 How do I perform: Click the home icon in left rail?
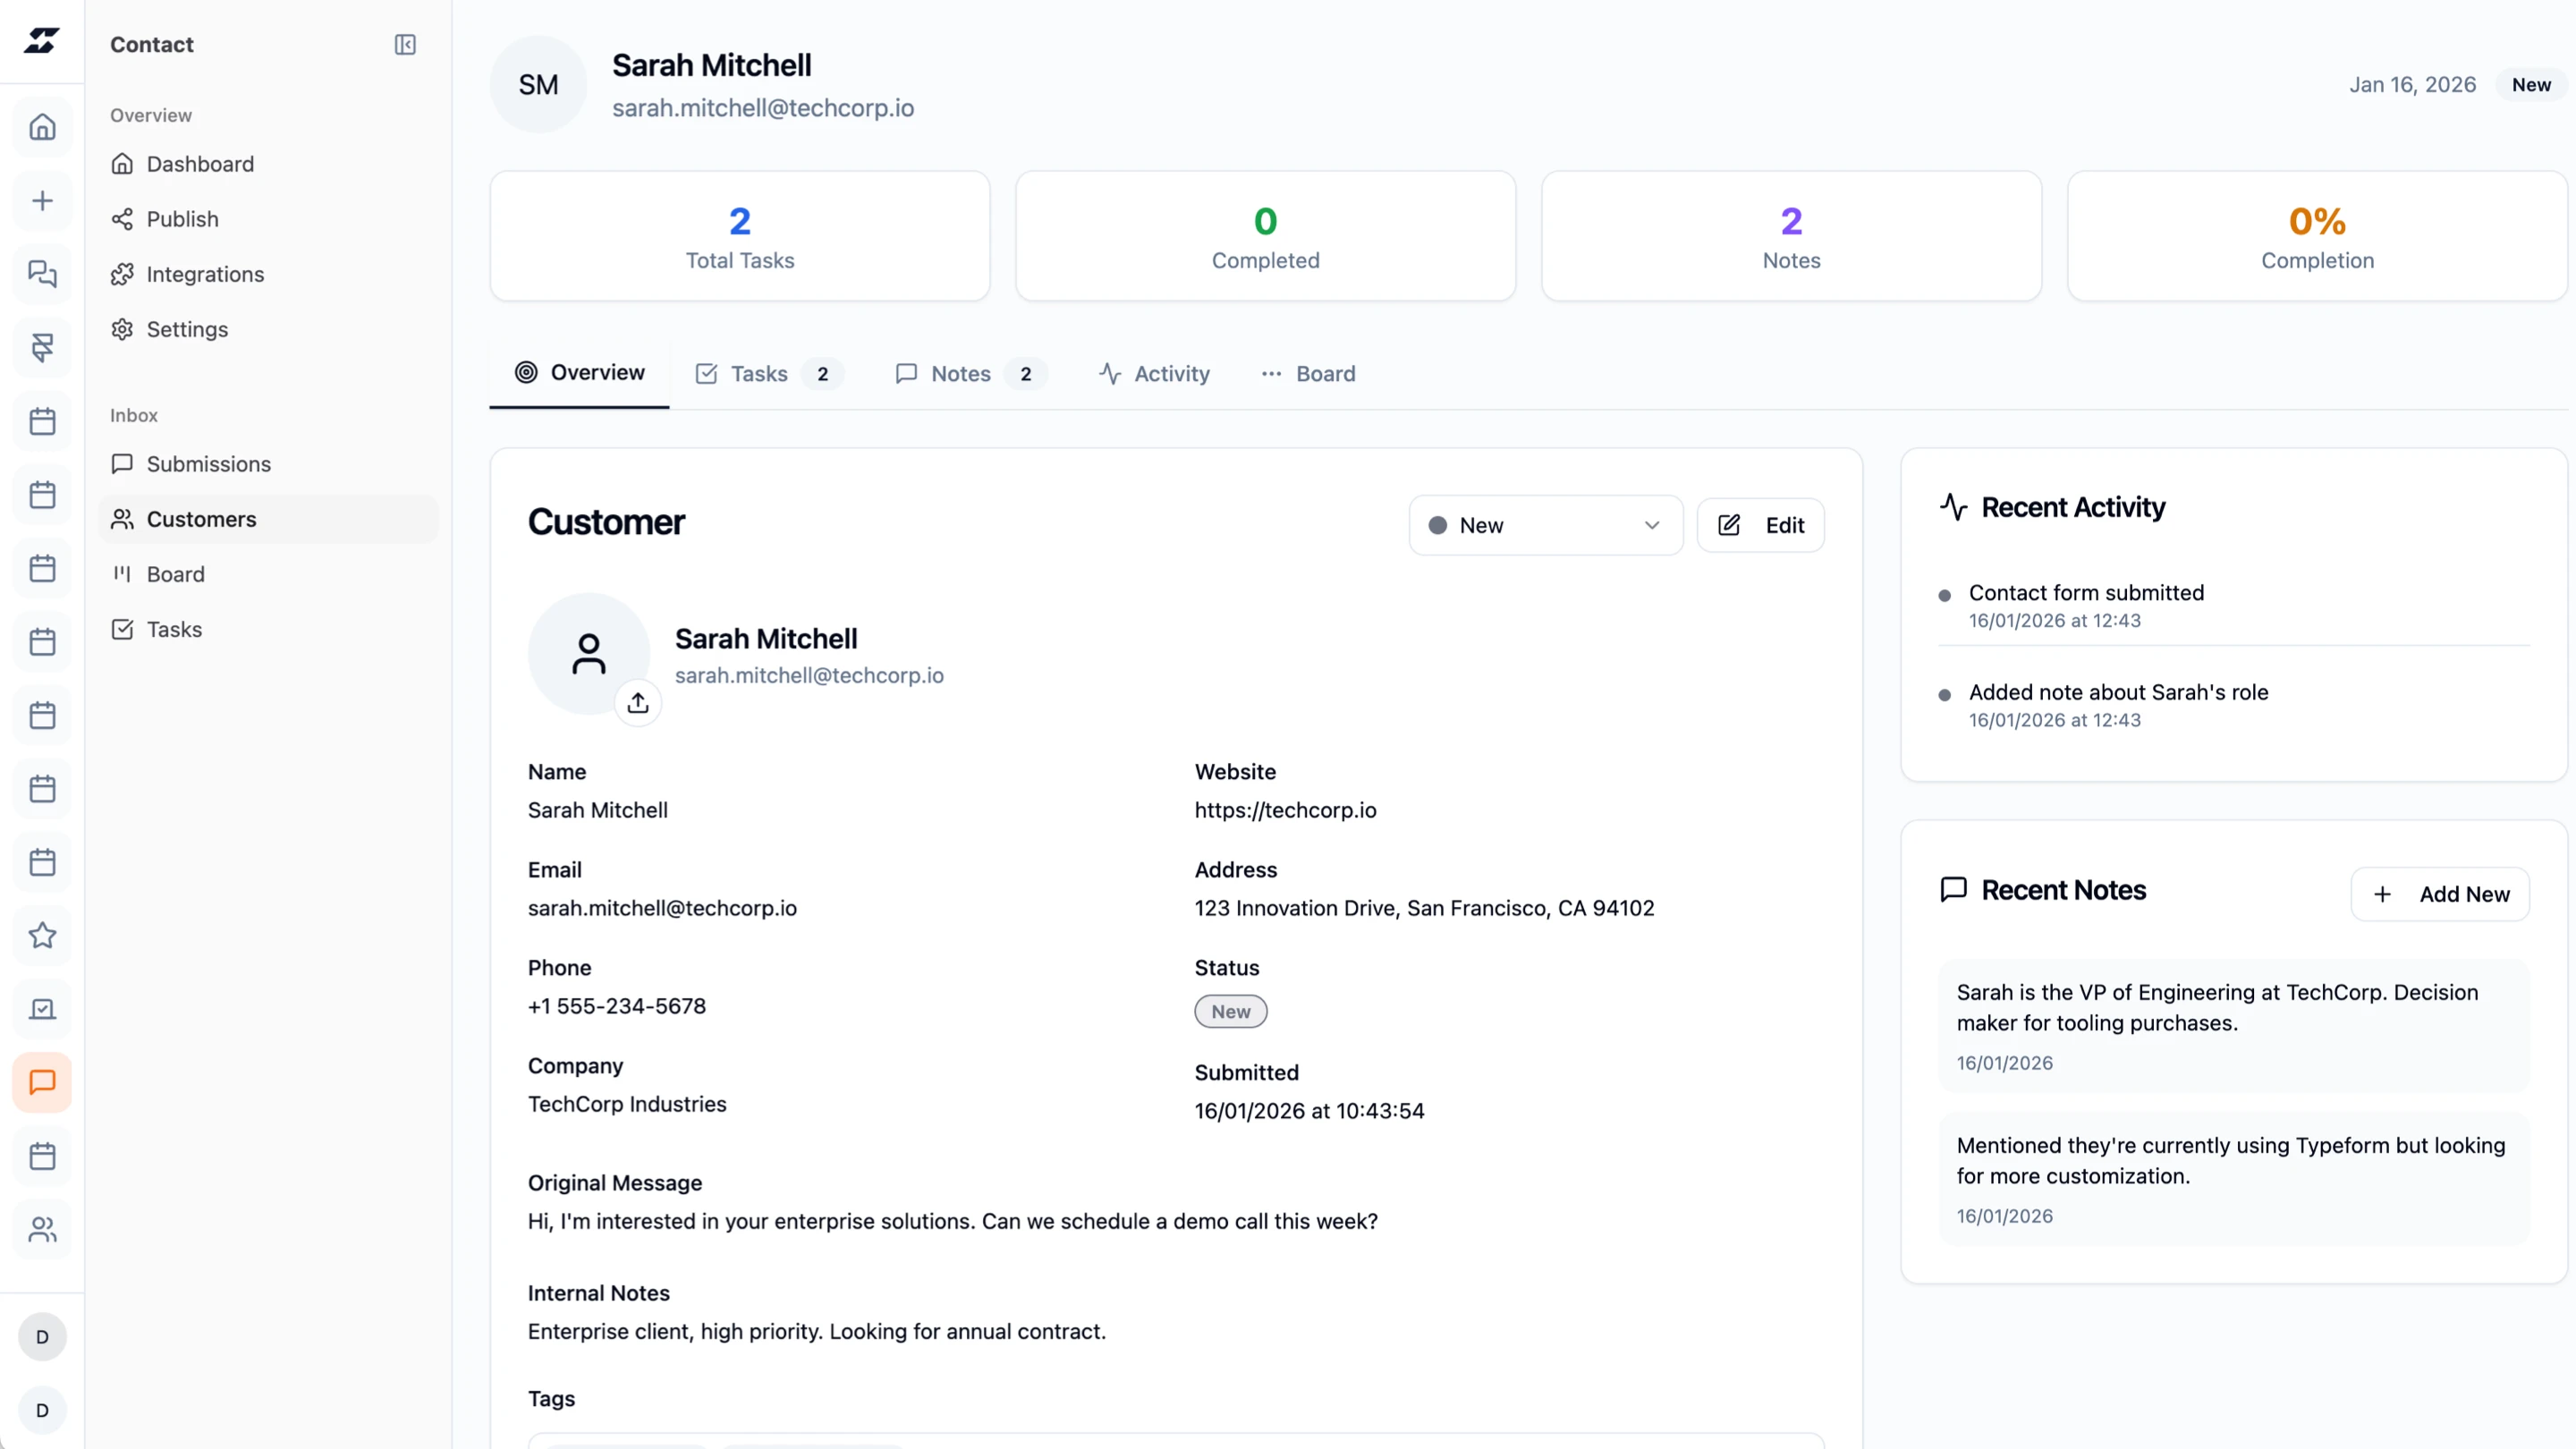(x=42, y=127)
